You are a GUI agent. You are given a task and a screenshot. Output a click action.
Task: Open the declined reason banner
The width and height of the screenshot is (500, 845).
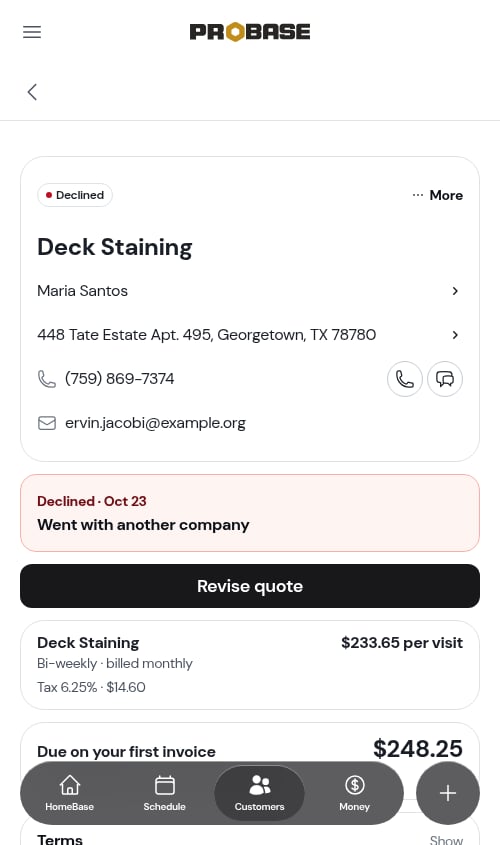(250, 513)
